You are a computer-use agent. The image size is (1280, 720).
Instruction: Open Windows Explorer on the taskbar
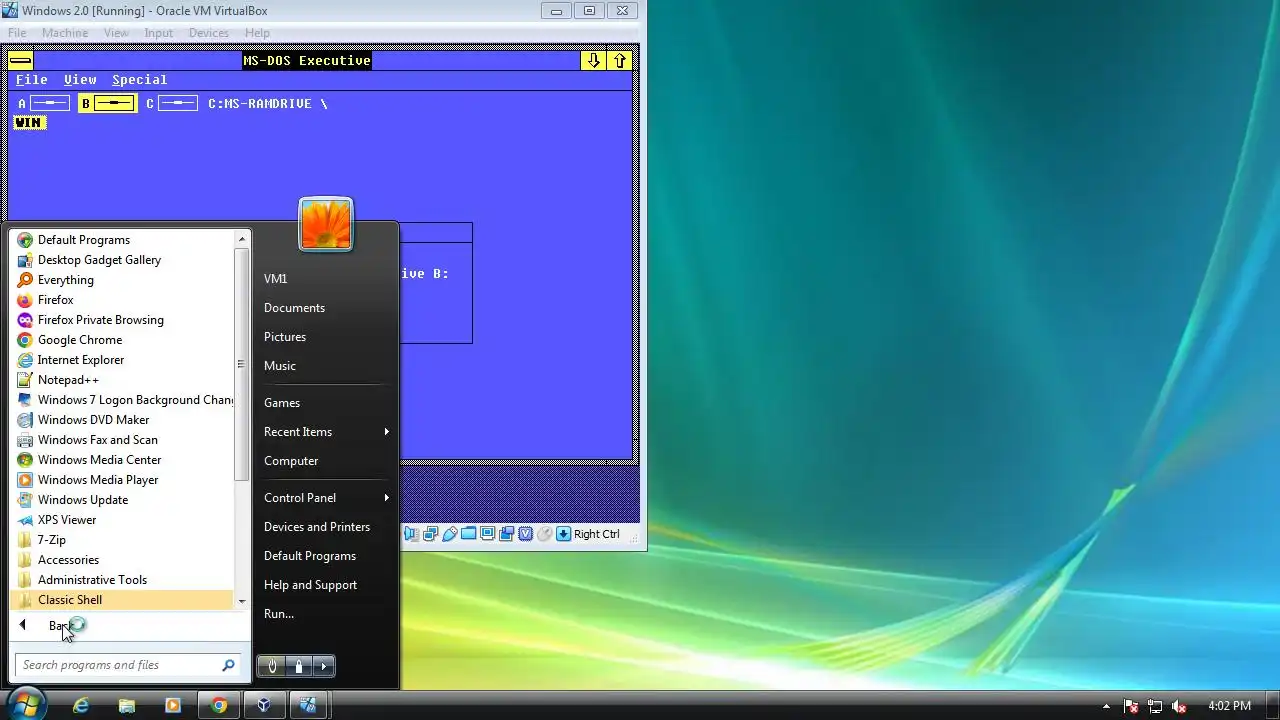(x=127, y=705)
